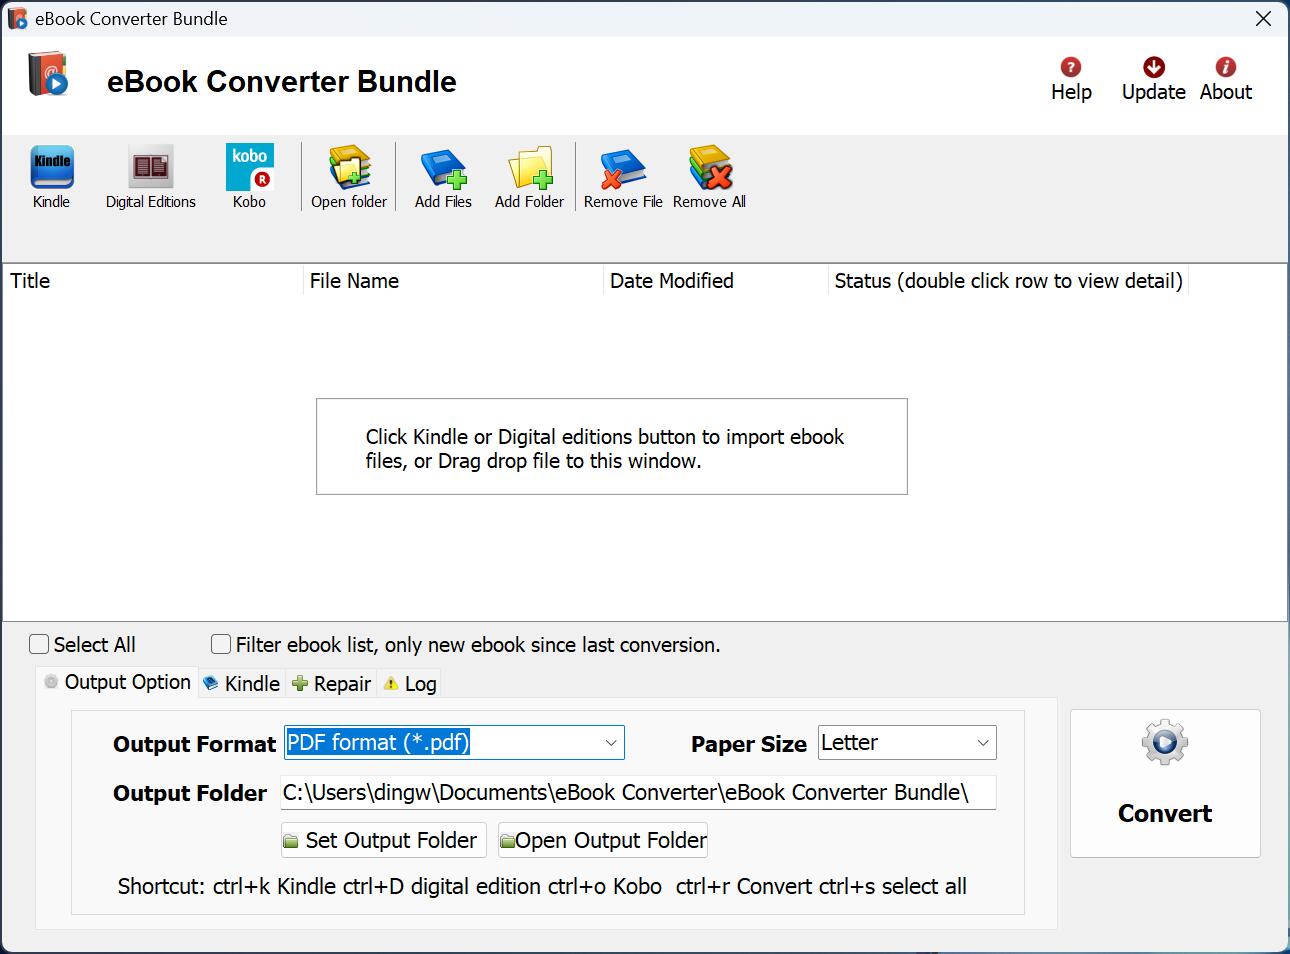Switch to the Repair tab
Image resolution: width=1290 pixels, height=954 pixels.
[331, 684]
